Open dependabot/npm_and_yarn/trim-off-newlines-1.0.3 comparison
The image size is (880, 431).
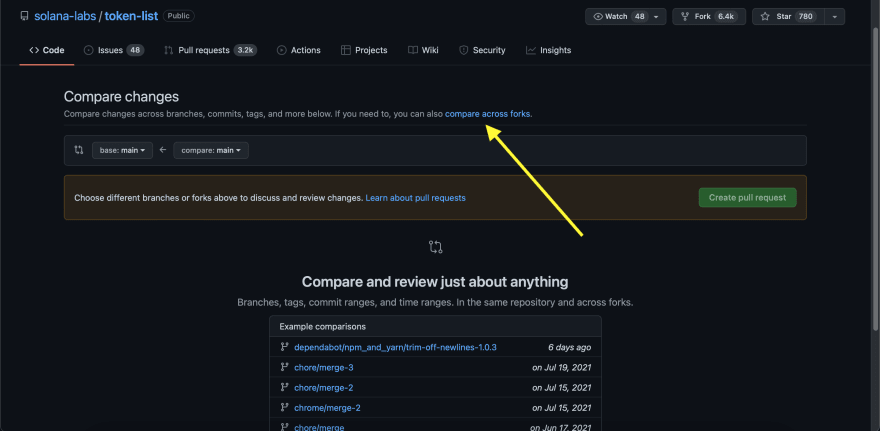pos(395,347)
